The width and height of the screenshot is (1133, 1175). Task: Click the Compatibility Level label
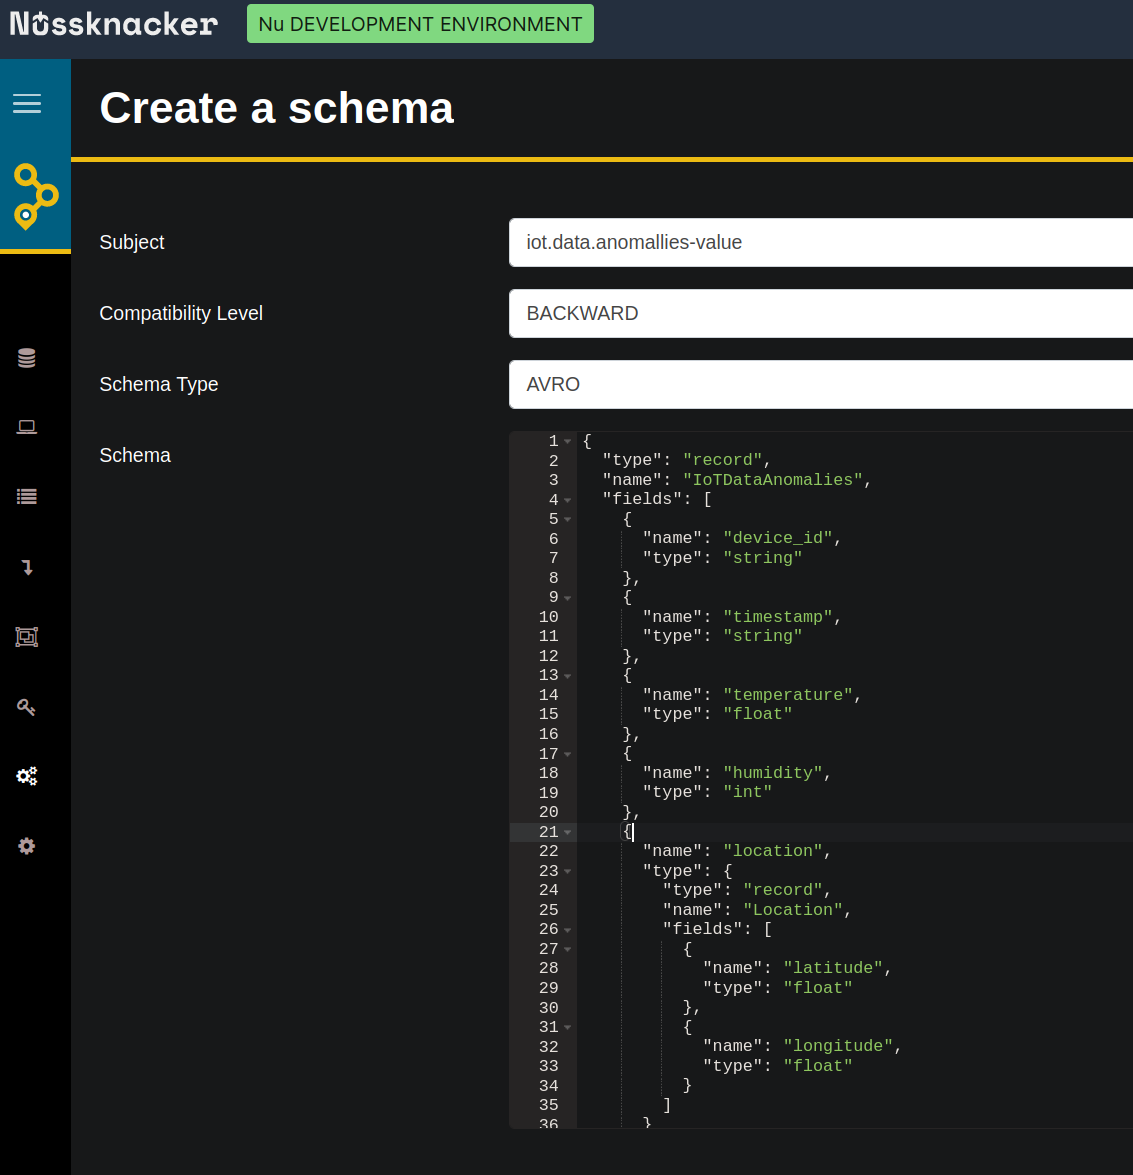click(x=181, y=313)
